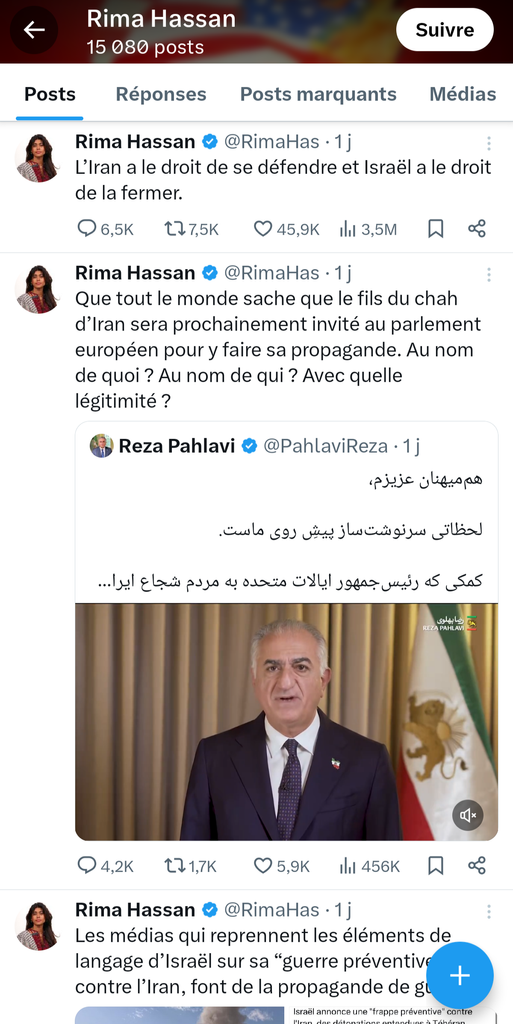
Task: Bookmark the first Rima Hassan post
Action: tap(435, 229)
